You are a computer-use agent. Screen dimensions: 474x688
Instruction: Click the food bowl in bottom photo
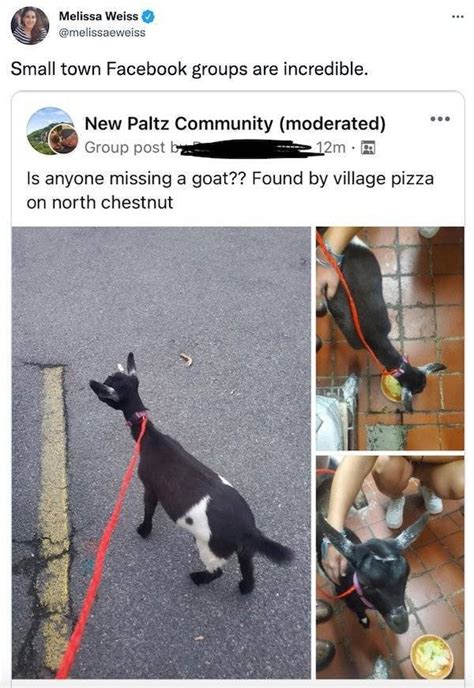tap(431, 656)
